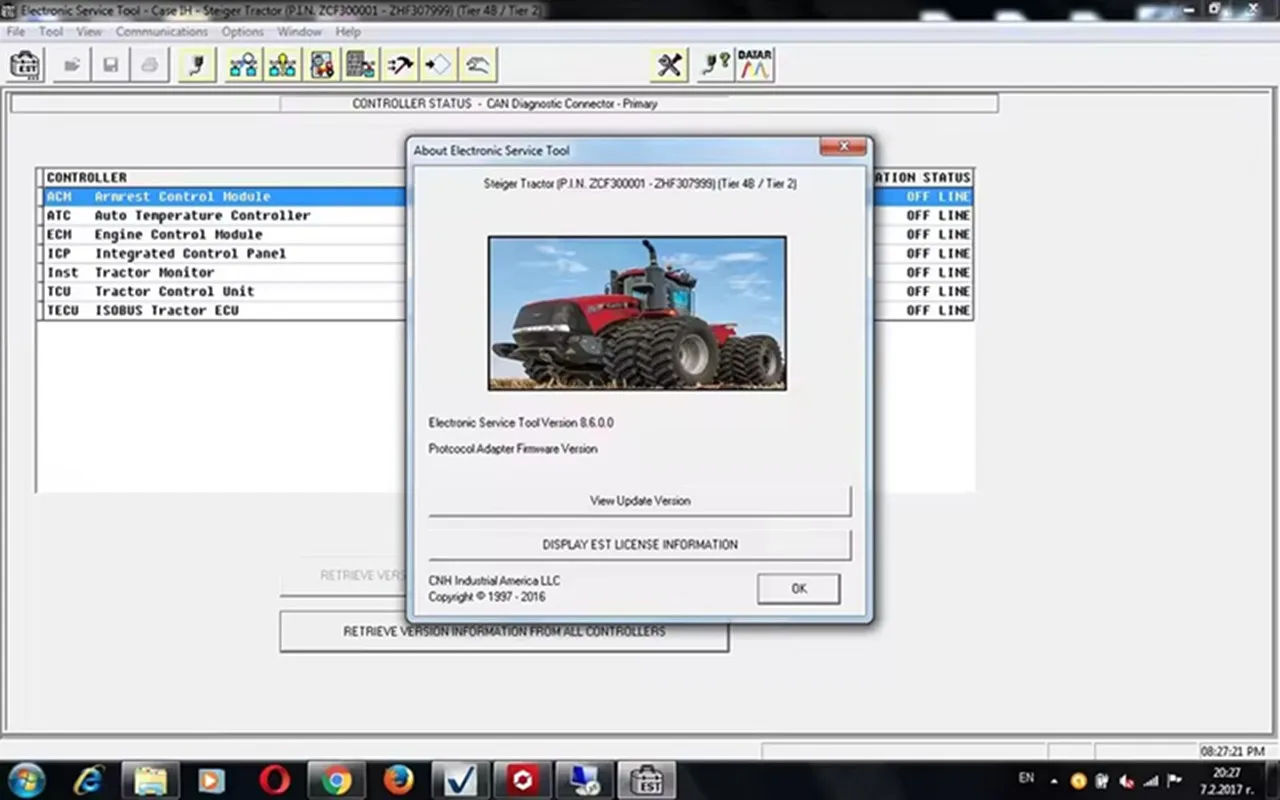Screen dimensions: 1280x800
Task: Expand the hidden system tray icons arrow
Action: 1053,780
